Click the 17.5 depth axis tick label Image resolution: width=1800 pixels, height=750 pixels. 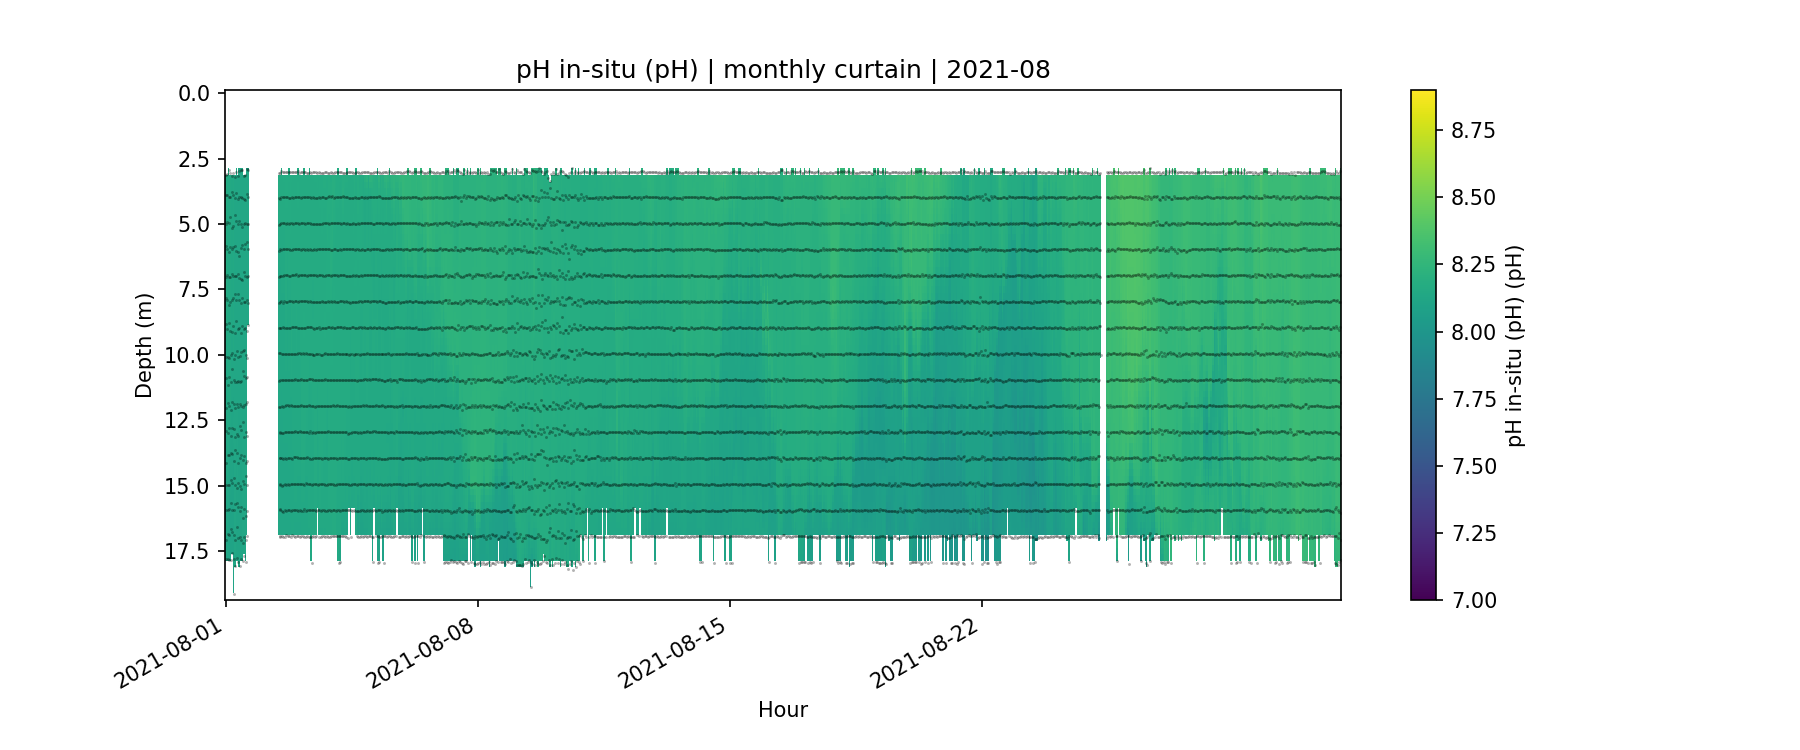[x=188, y=552]
